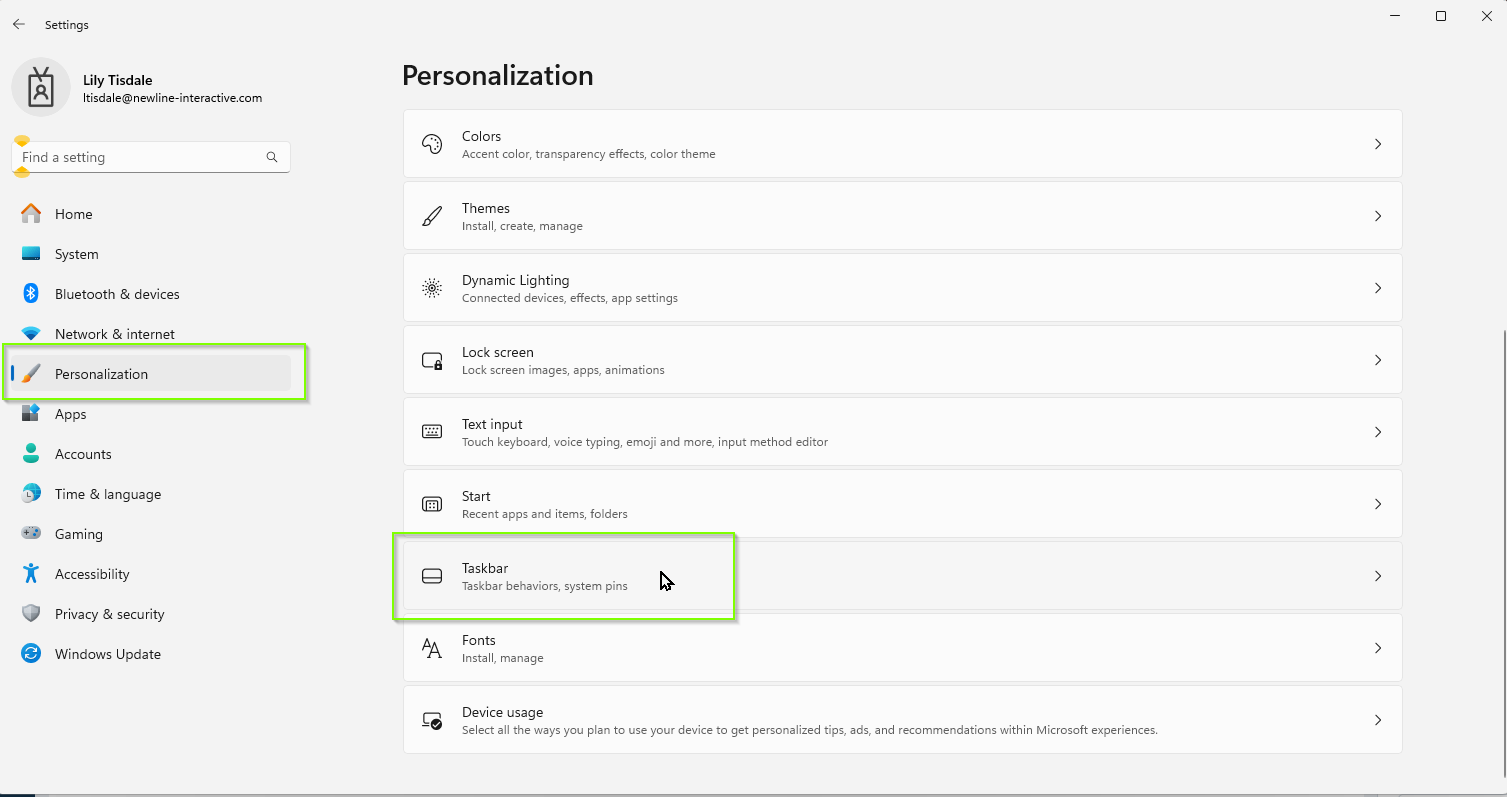Viewport: 1507px width, 797px height.
Task: Click the Time & language clock icon
Action: click(31, 494)
